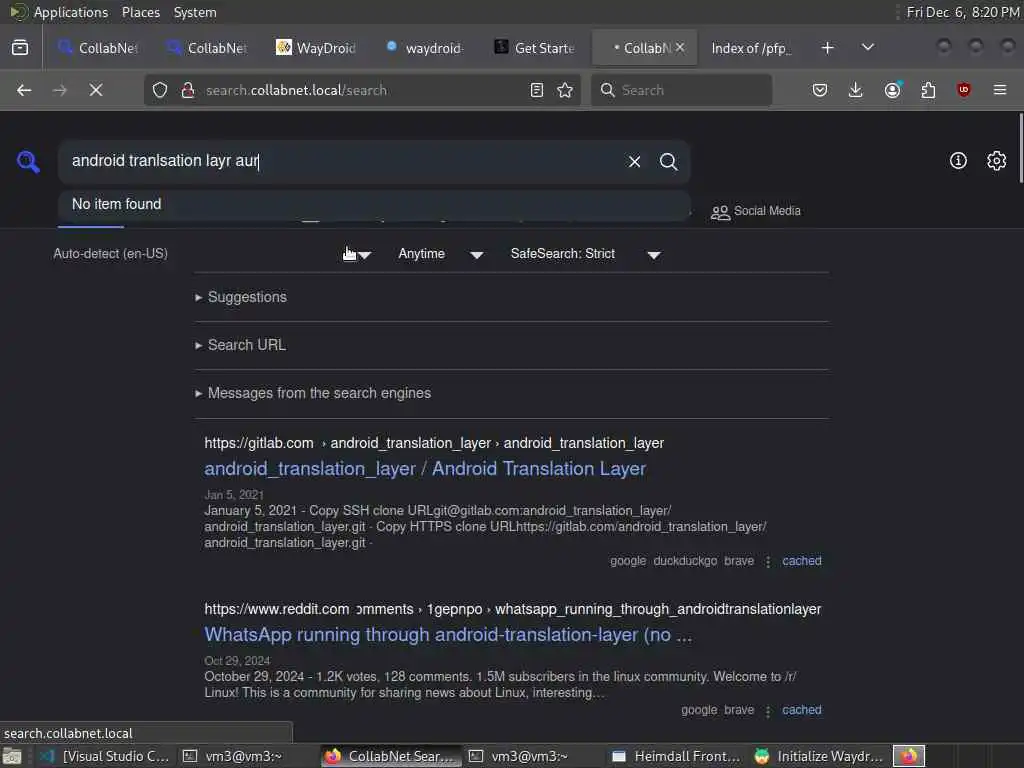Viewport: 1024px width, 768px height.
Task: Focus the Firefox Search bar
Action: (x=681, y=90)
